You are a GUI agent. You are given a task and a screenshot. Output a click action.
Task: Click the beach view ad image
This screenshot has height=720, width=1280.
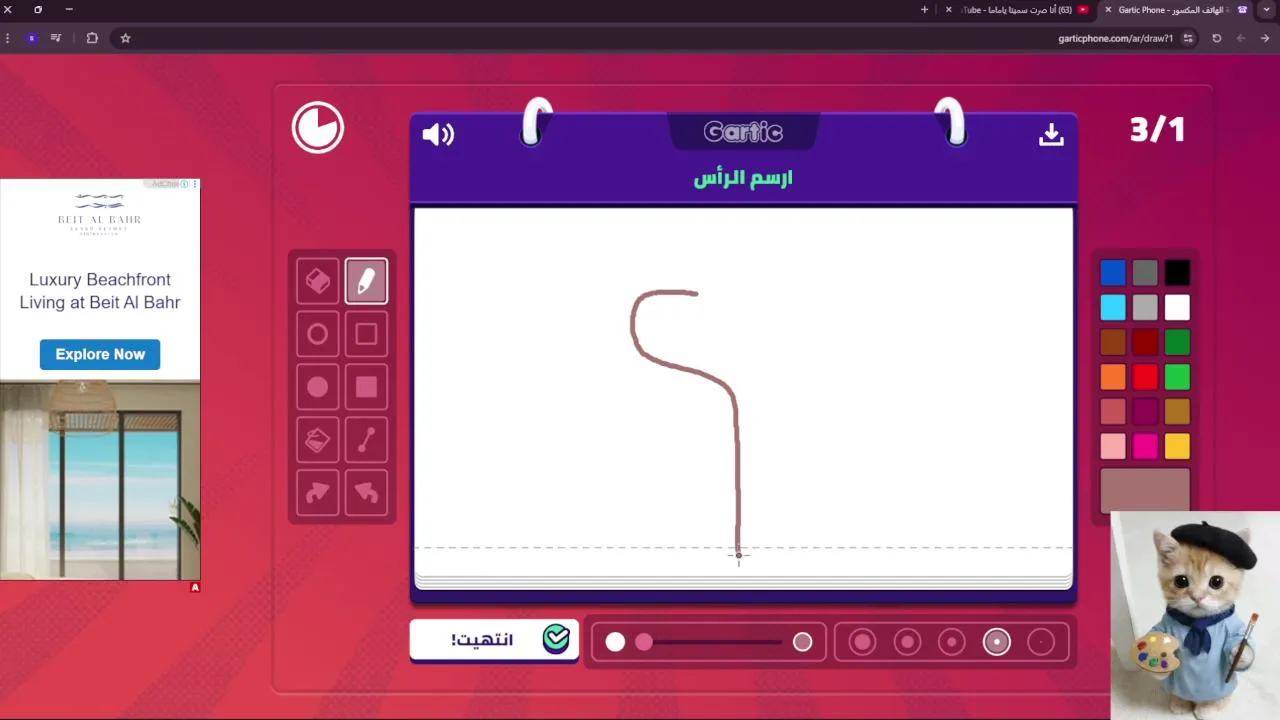[100, 480]
